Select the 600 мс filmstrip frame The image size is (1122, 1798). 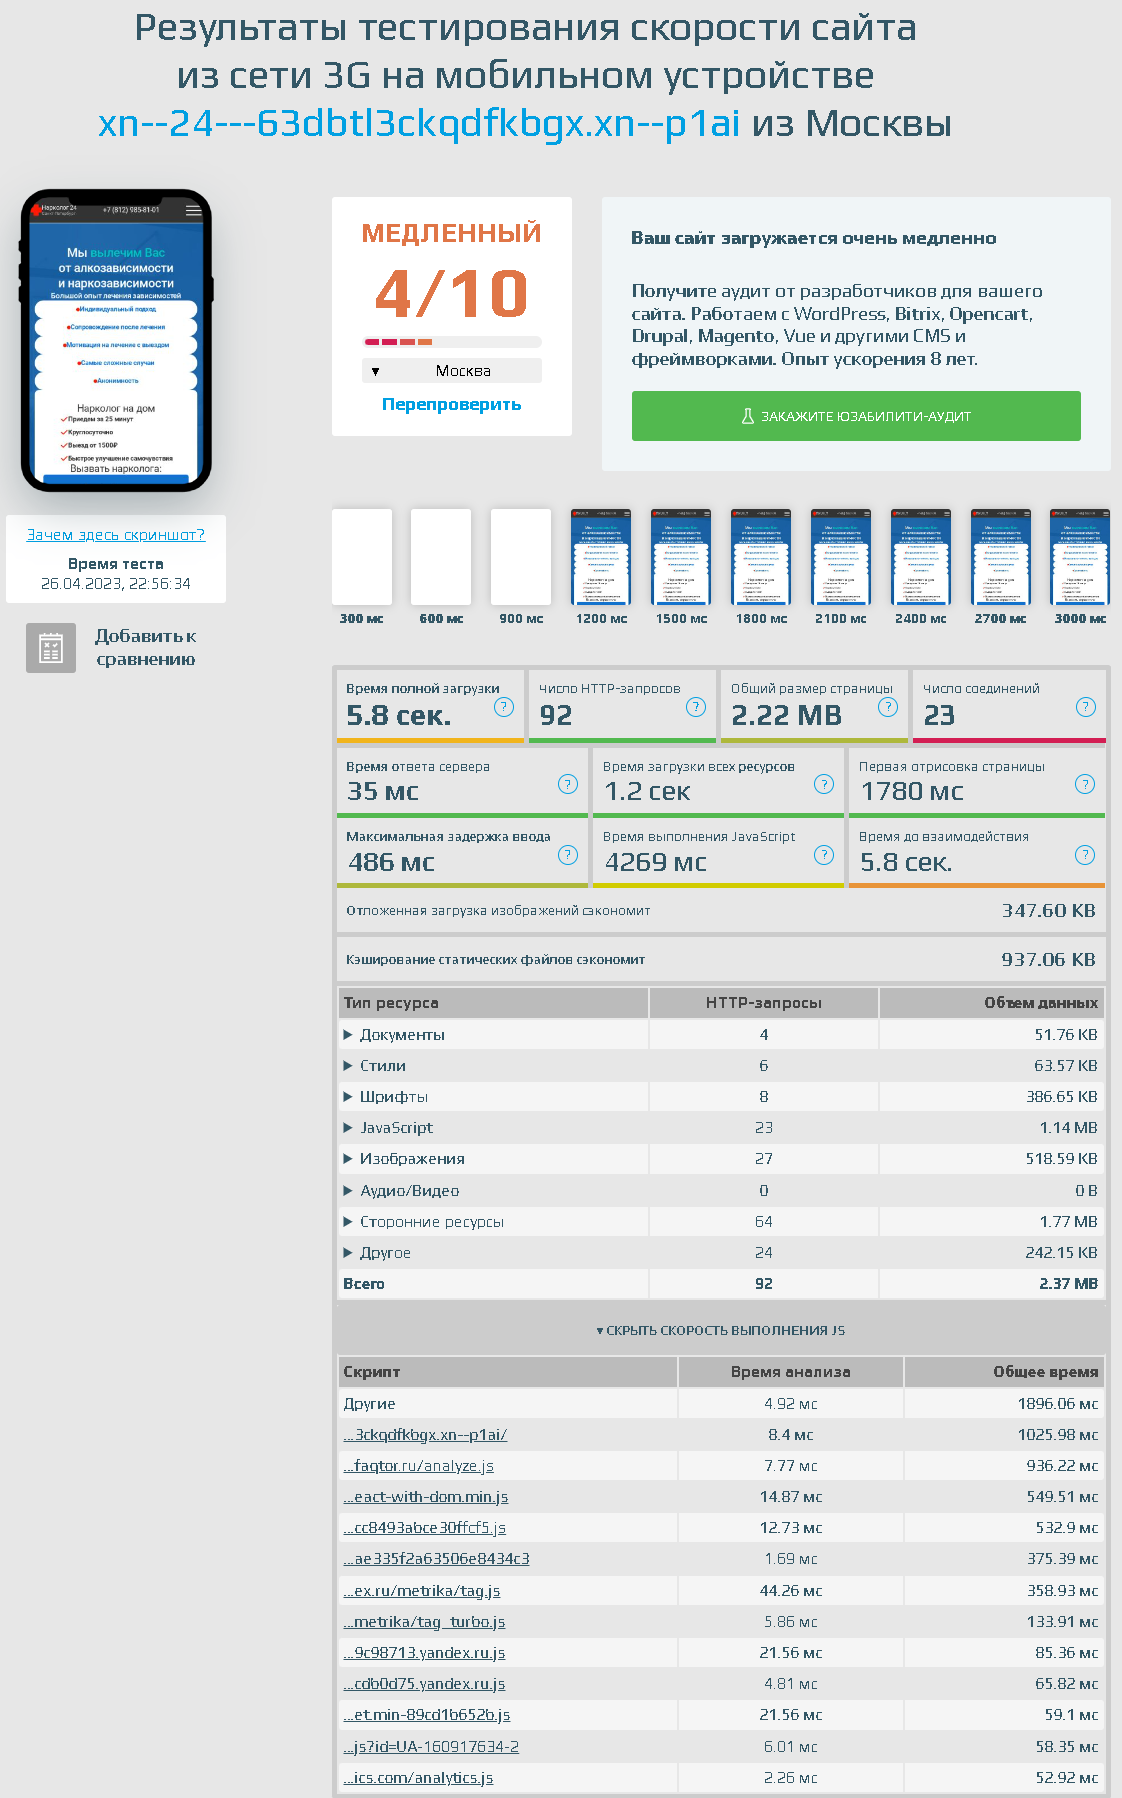pyautogui.click(x=441, y=557)
